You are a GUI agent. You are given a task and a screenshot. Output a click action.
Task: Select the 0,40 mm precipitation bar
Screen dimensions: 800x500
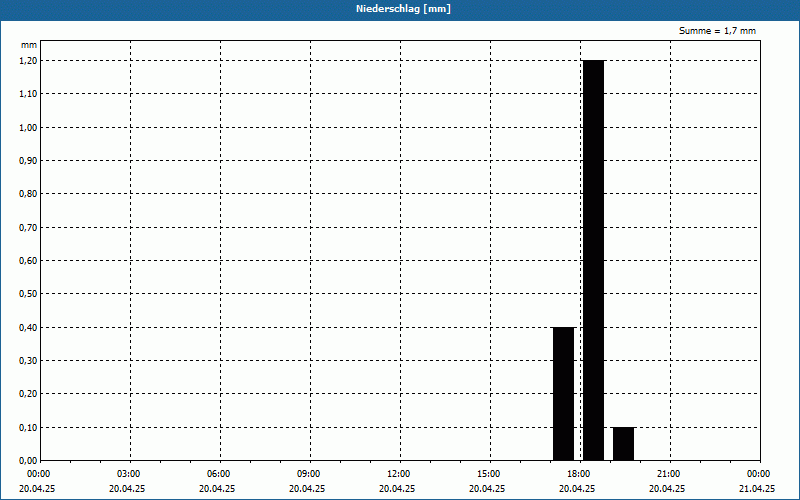coord(564,394)
